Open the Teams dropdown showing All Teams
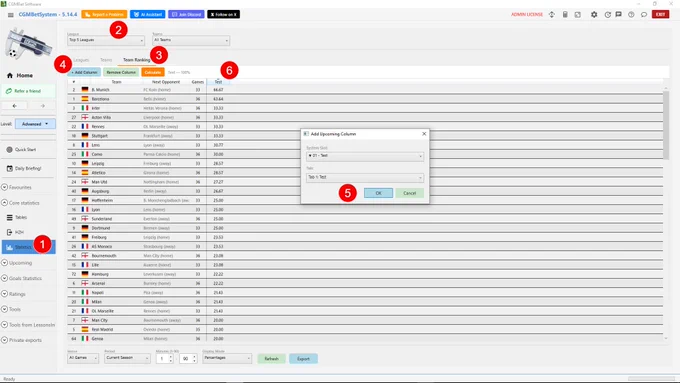This screenshot has width=680, height=383. 191,40
